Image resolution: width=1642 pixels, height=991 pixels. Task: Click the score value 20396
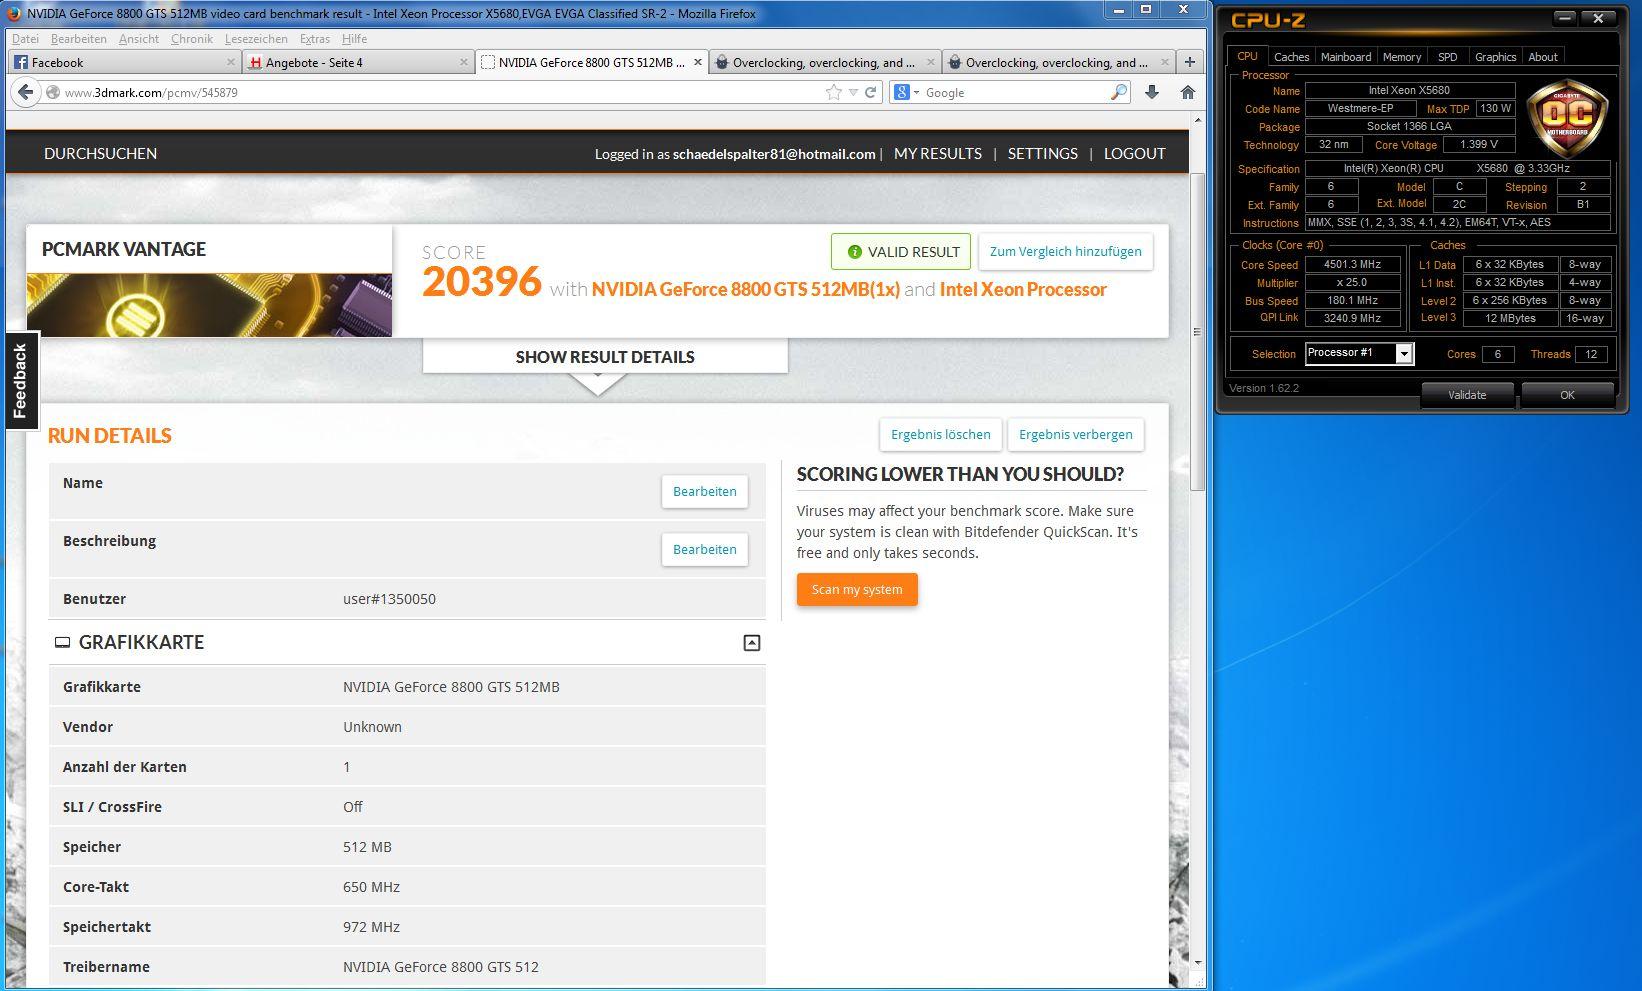pos(482,282)
